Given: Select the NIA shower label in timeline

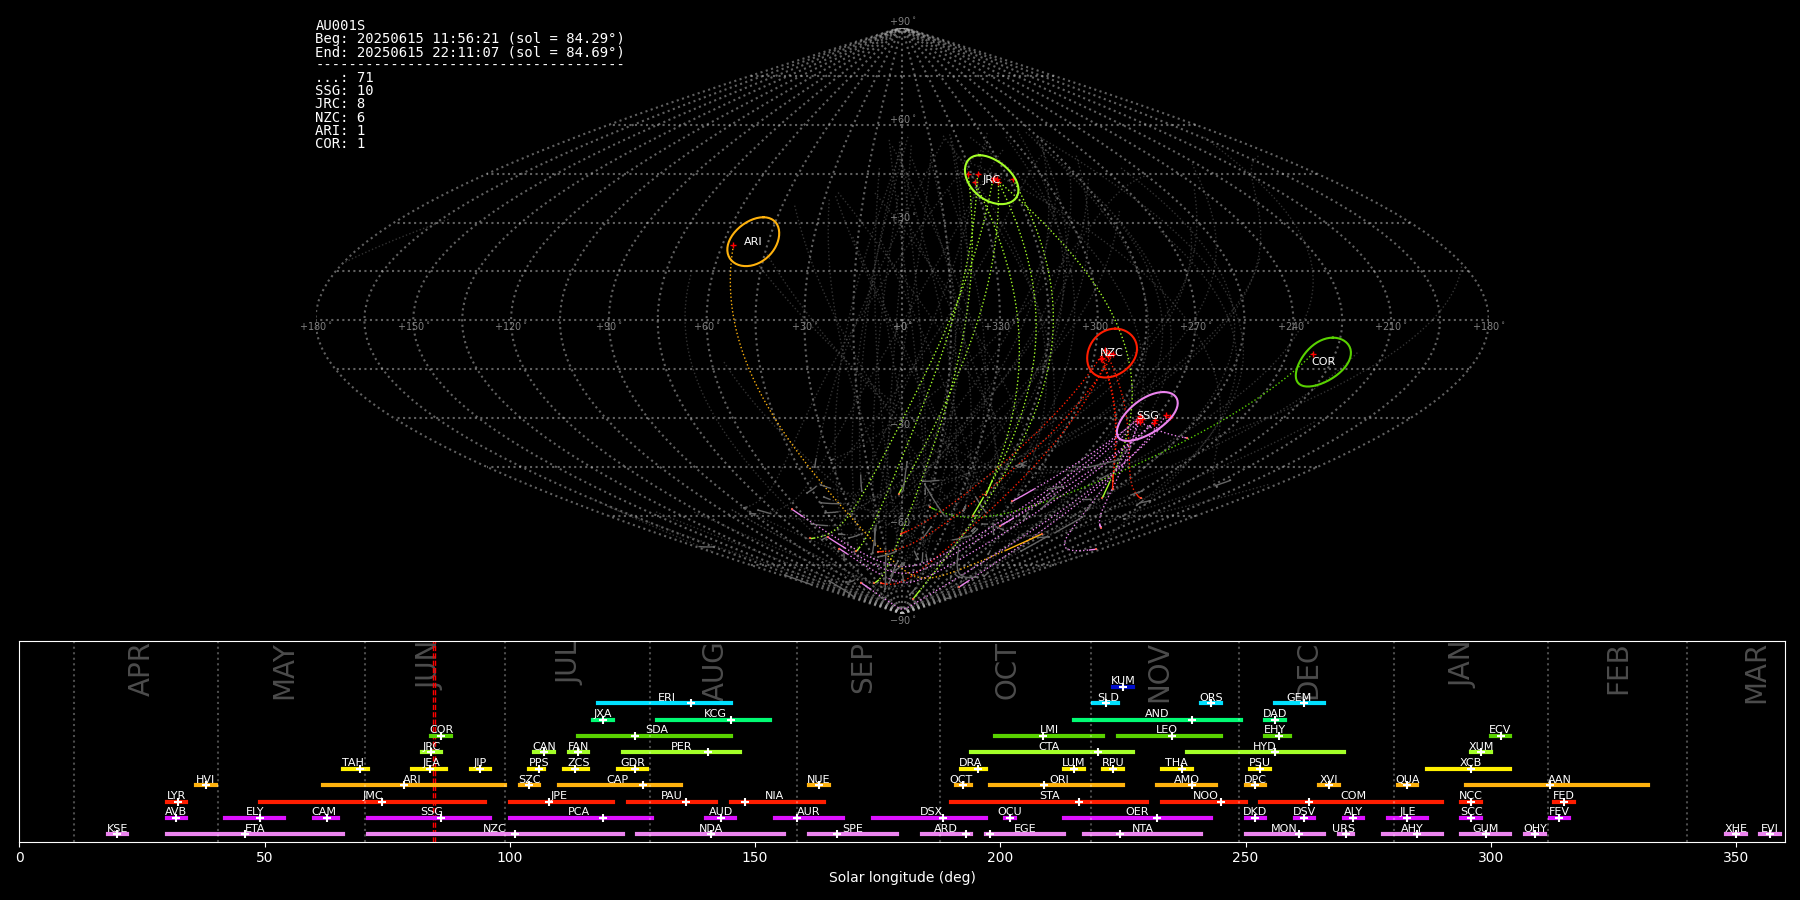Looking at the screenshot, I should pyautogui.click(x=774, y=796).
